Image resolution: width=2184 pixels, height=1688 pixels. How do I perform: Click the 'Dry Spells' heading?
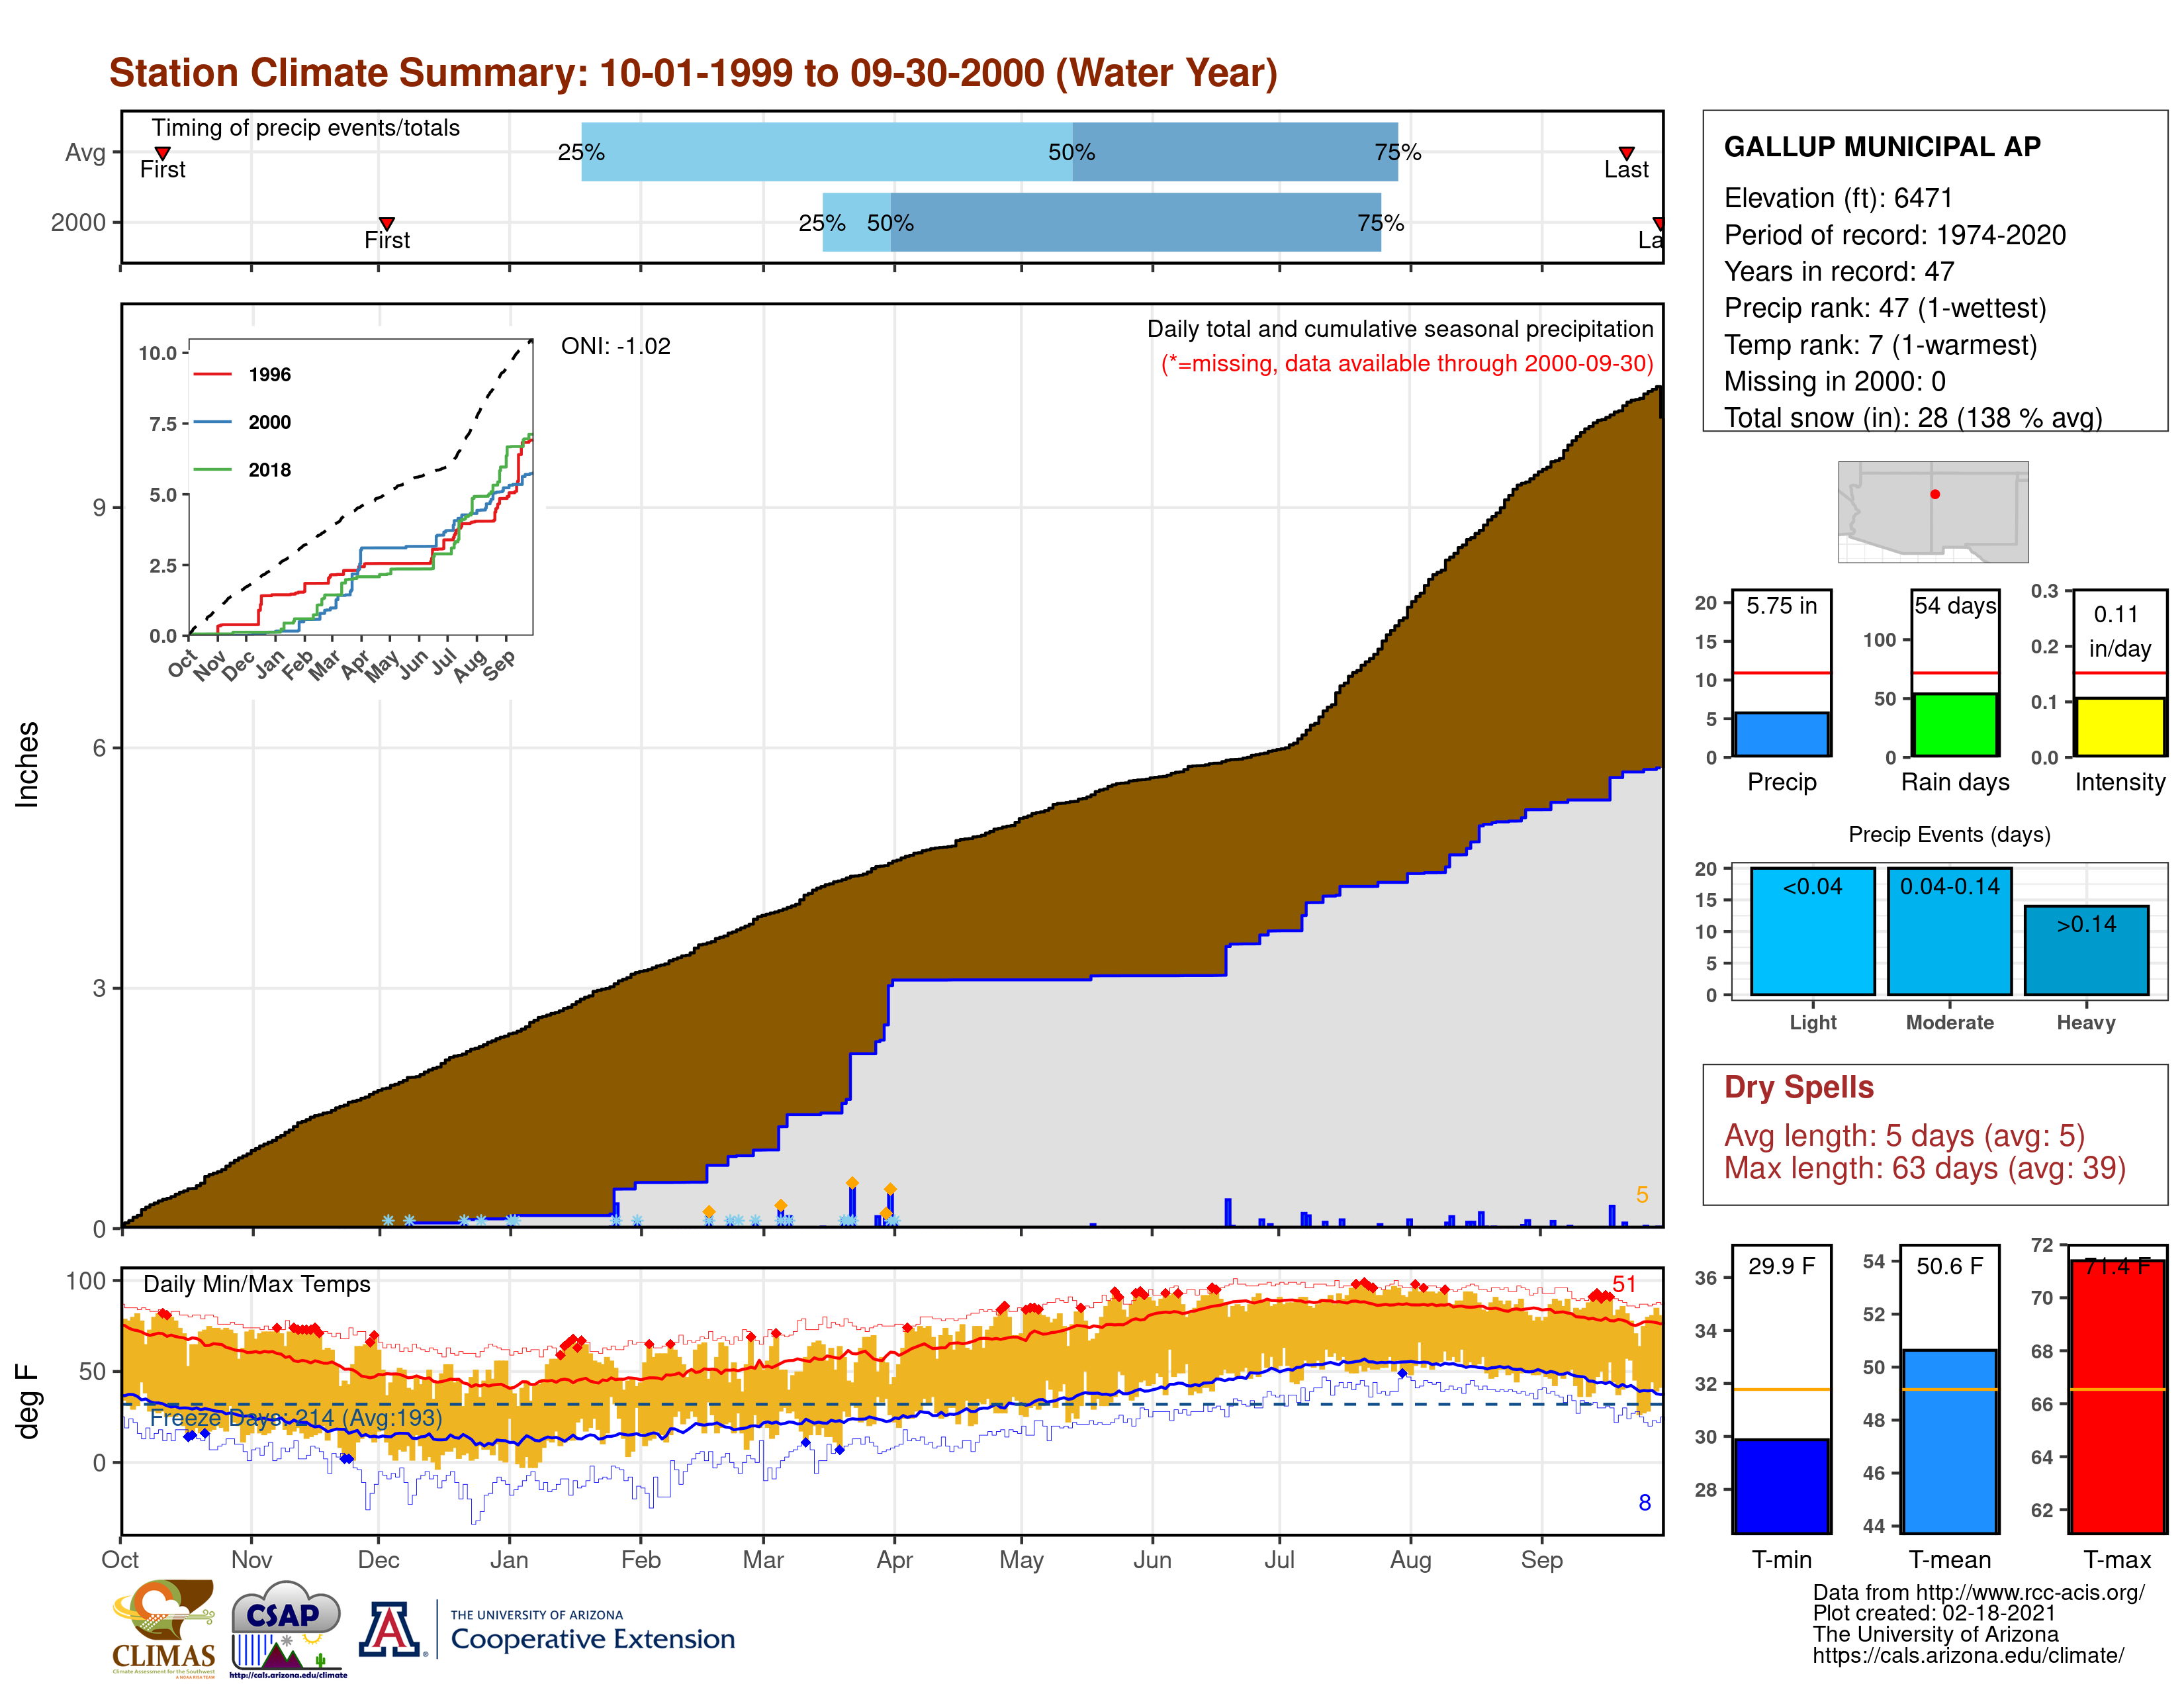click(1798, 1087)
